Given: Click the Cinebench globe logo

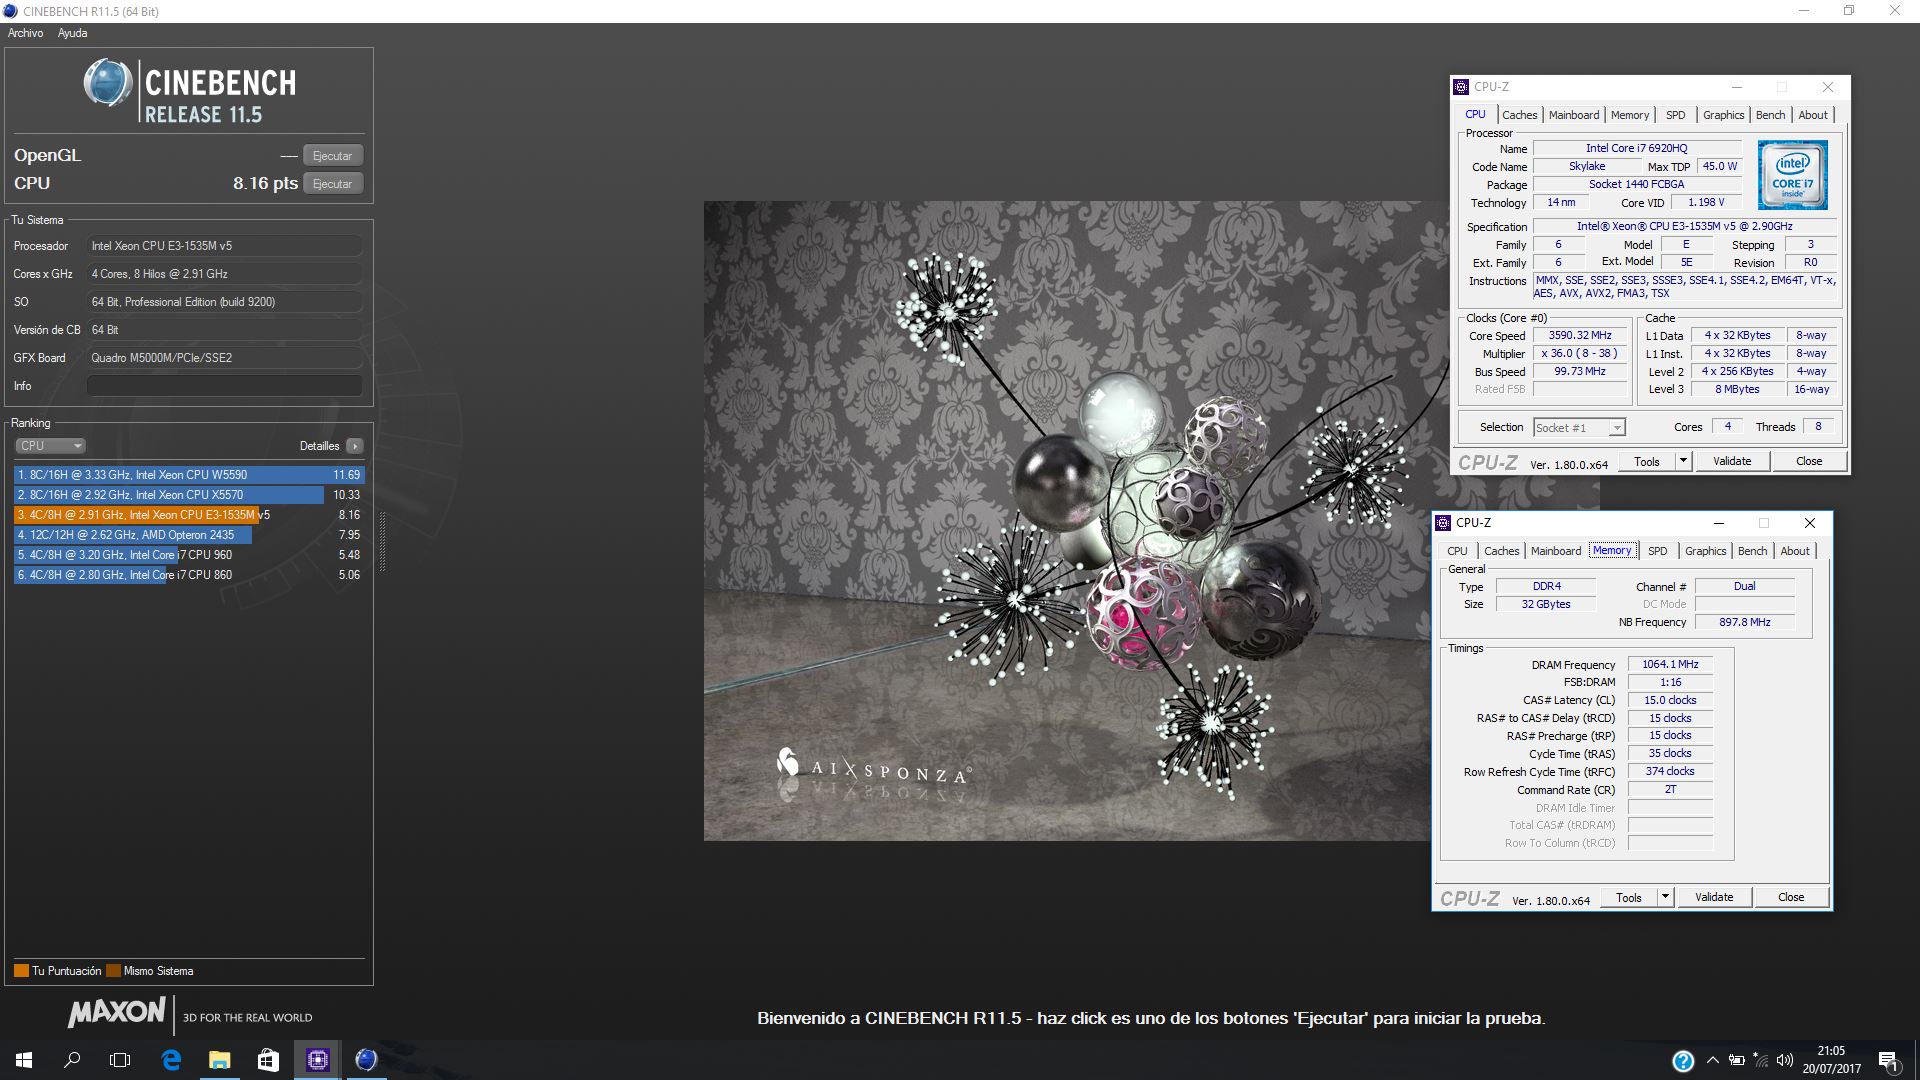Looking at the screenshot, I should [x=107, y=84].
